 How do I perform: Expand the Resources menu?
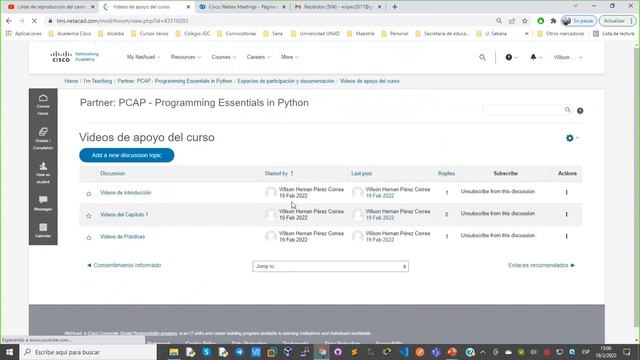186,57
